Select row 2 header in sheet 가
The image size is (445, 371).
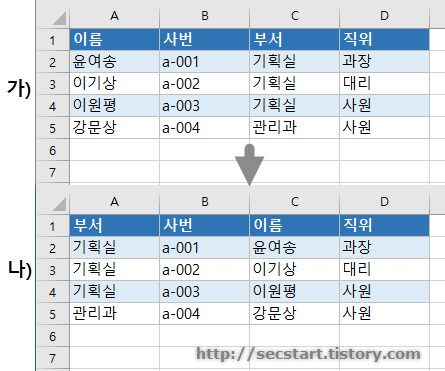[52, 62]
